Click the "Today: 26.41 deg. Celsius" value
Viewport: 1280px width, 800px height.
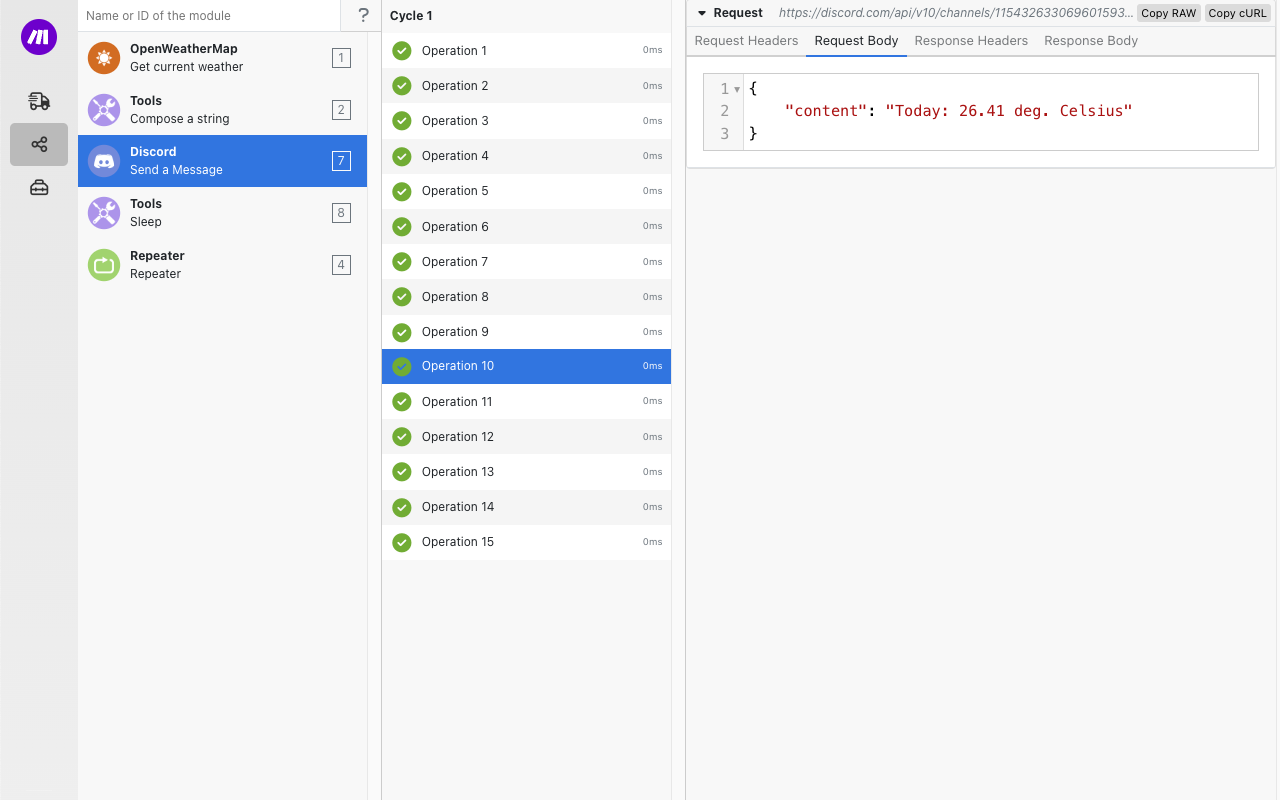click(1009, 111)
